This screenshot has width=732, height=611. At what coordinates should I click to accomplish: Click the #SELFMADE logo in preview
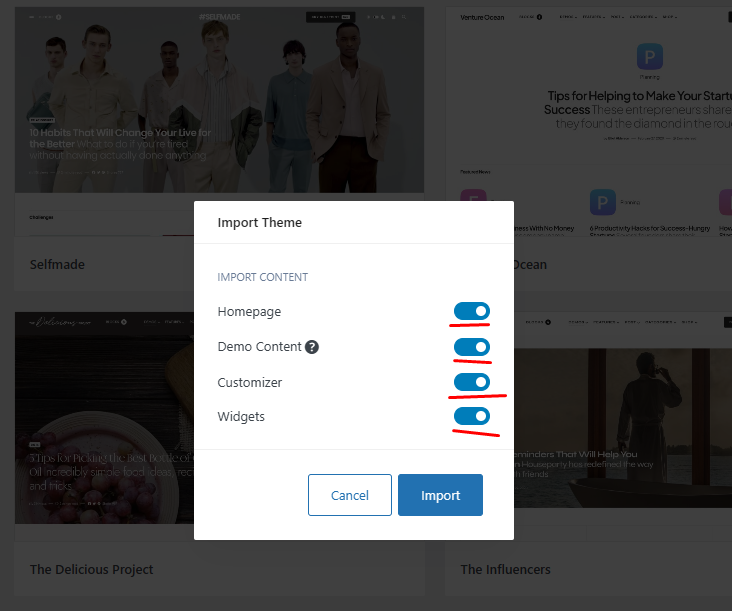pyautogui.click(x=219, y=17)
